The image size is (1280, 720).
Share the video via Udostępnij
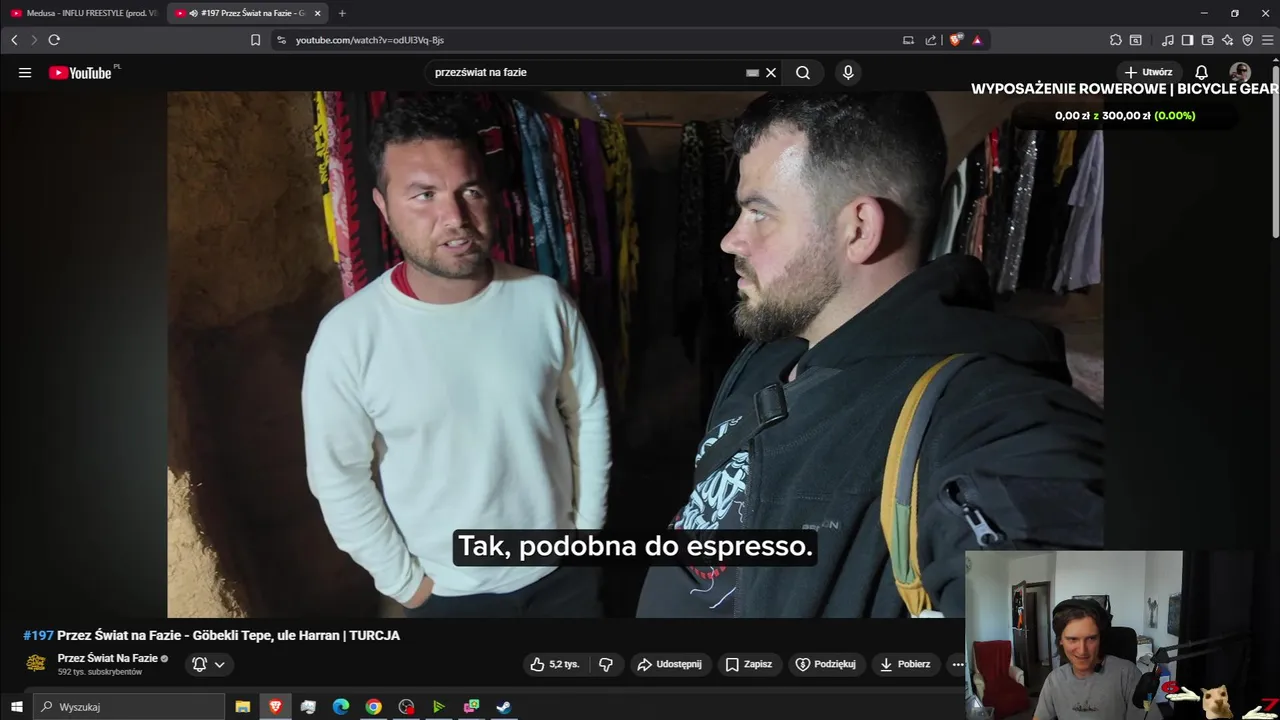coord(670,664)
